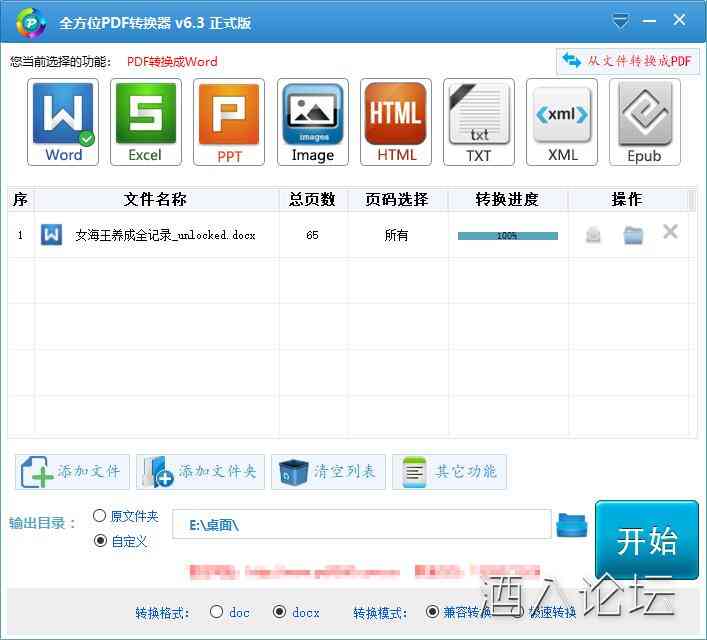Click the 65 total pages cell

312,235
